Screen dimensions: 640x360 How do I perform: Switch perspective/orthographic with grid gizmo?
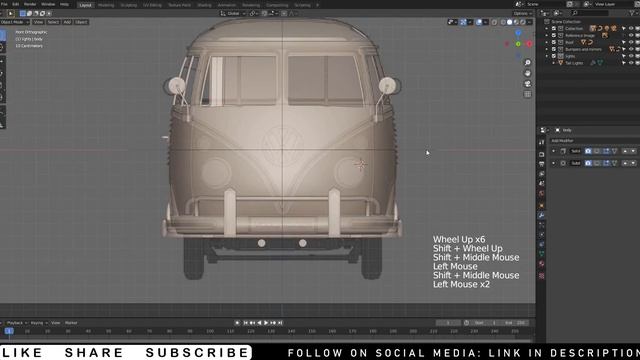pos(527,94)
